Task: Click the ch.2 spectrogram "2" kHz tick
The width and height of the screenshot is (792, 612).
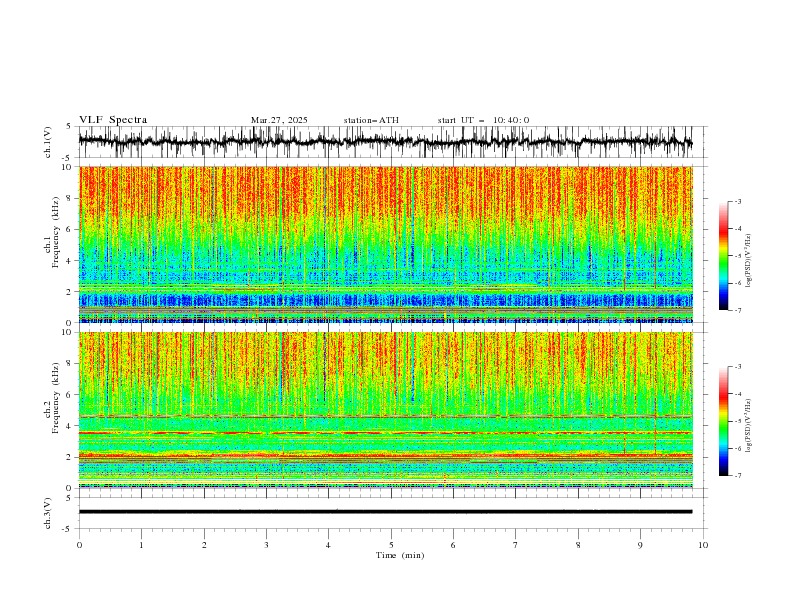Action: coord(71,457)
